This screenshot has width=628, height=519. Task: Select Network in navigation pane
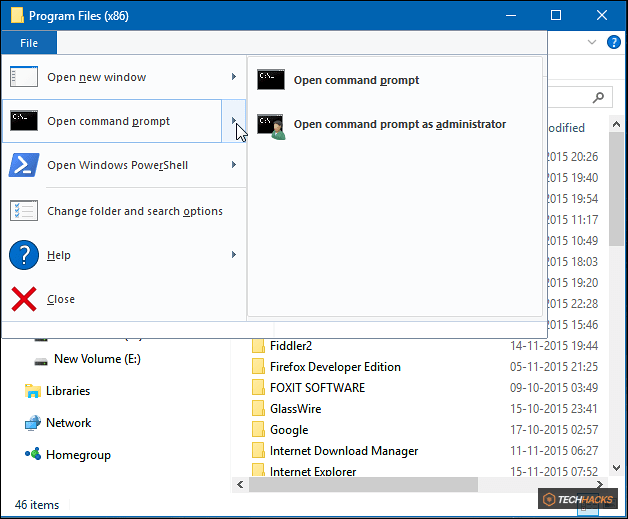click(68, 423)
